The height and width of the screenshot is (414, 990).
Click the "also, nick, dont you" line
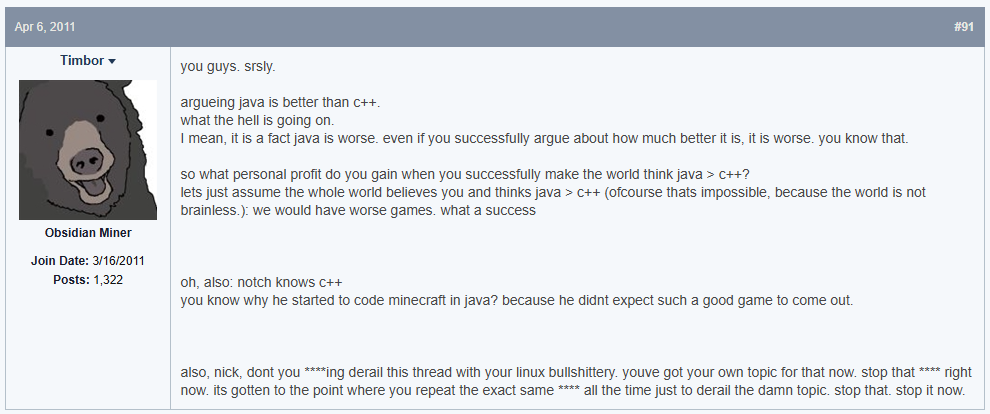pos(576,372)
